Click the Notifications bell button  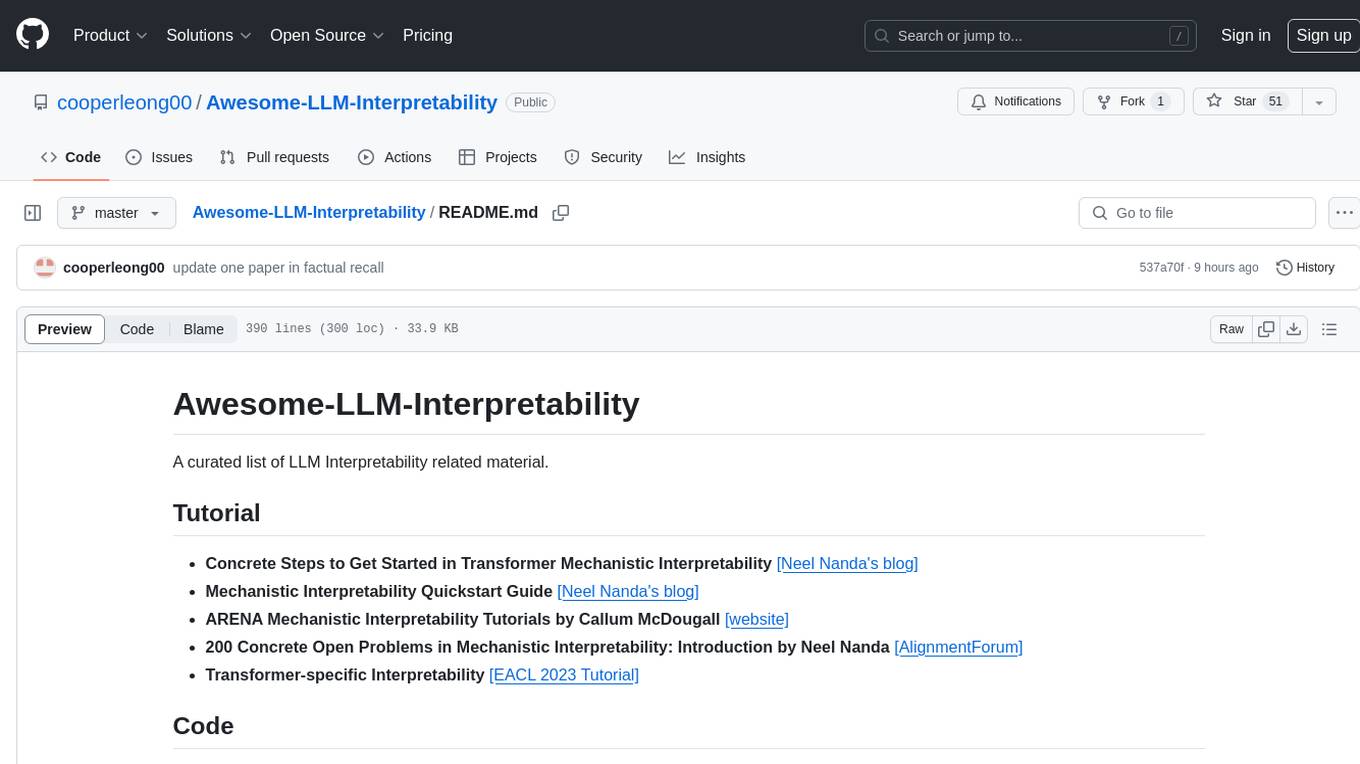point(1016,102)
